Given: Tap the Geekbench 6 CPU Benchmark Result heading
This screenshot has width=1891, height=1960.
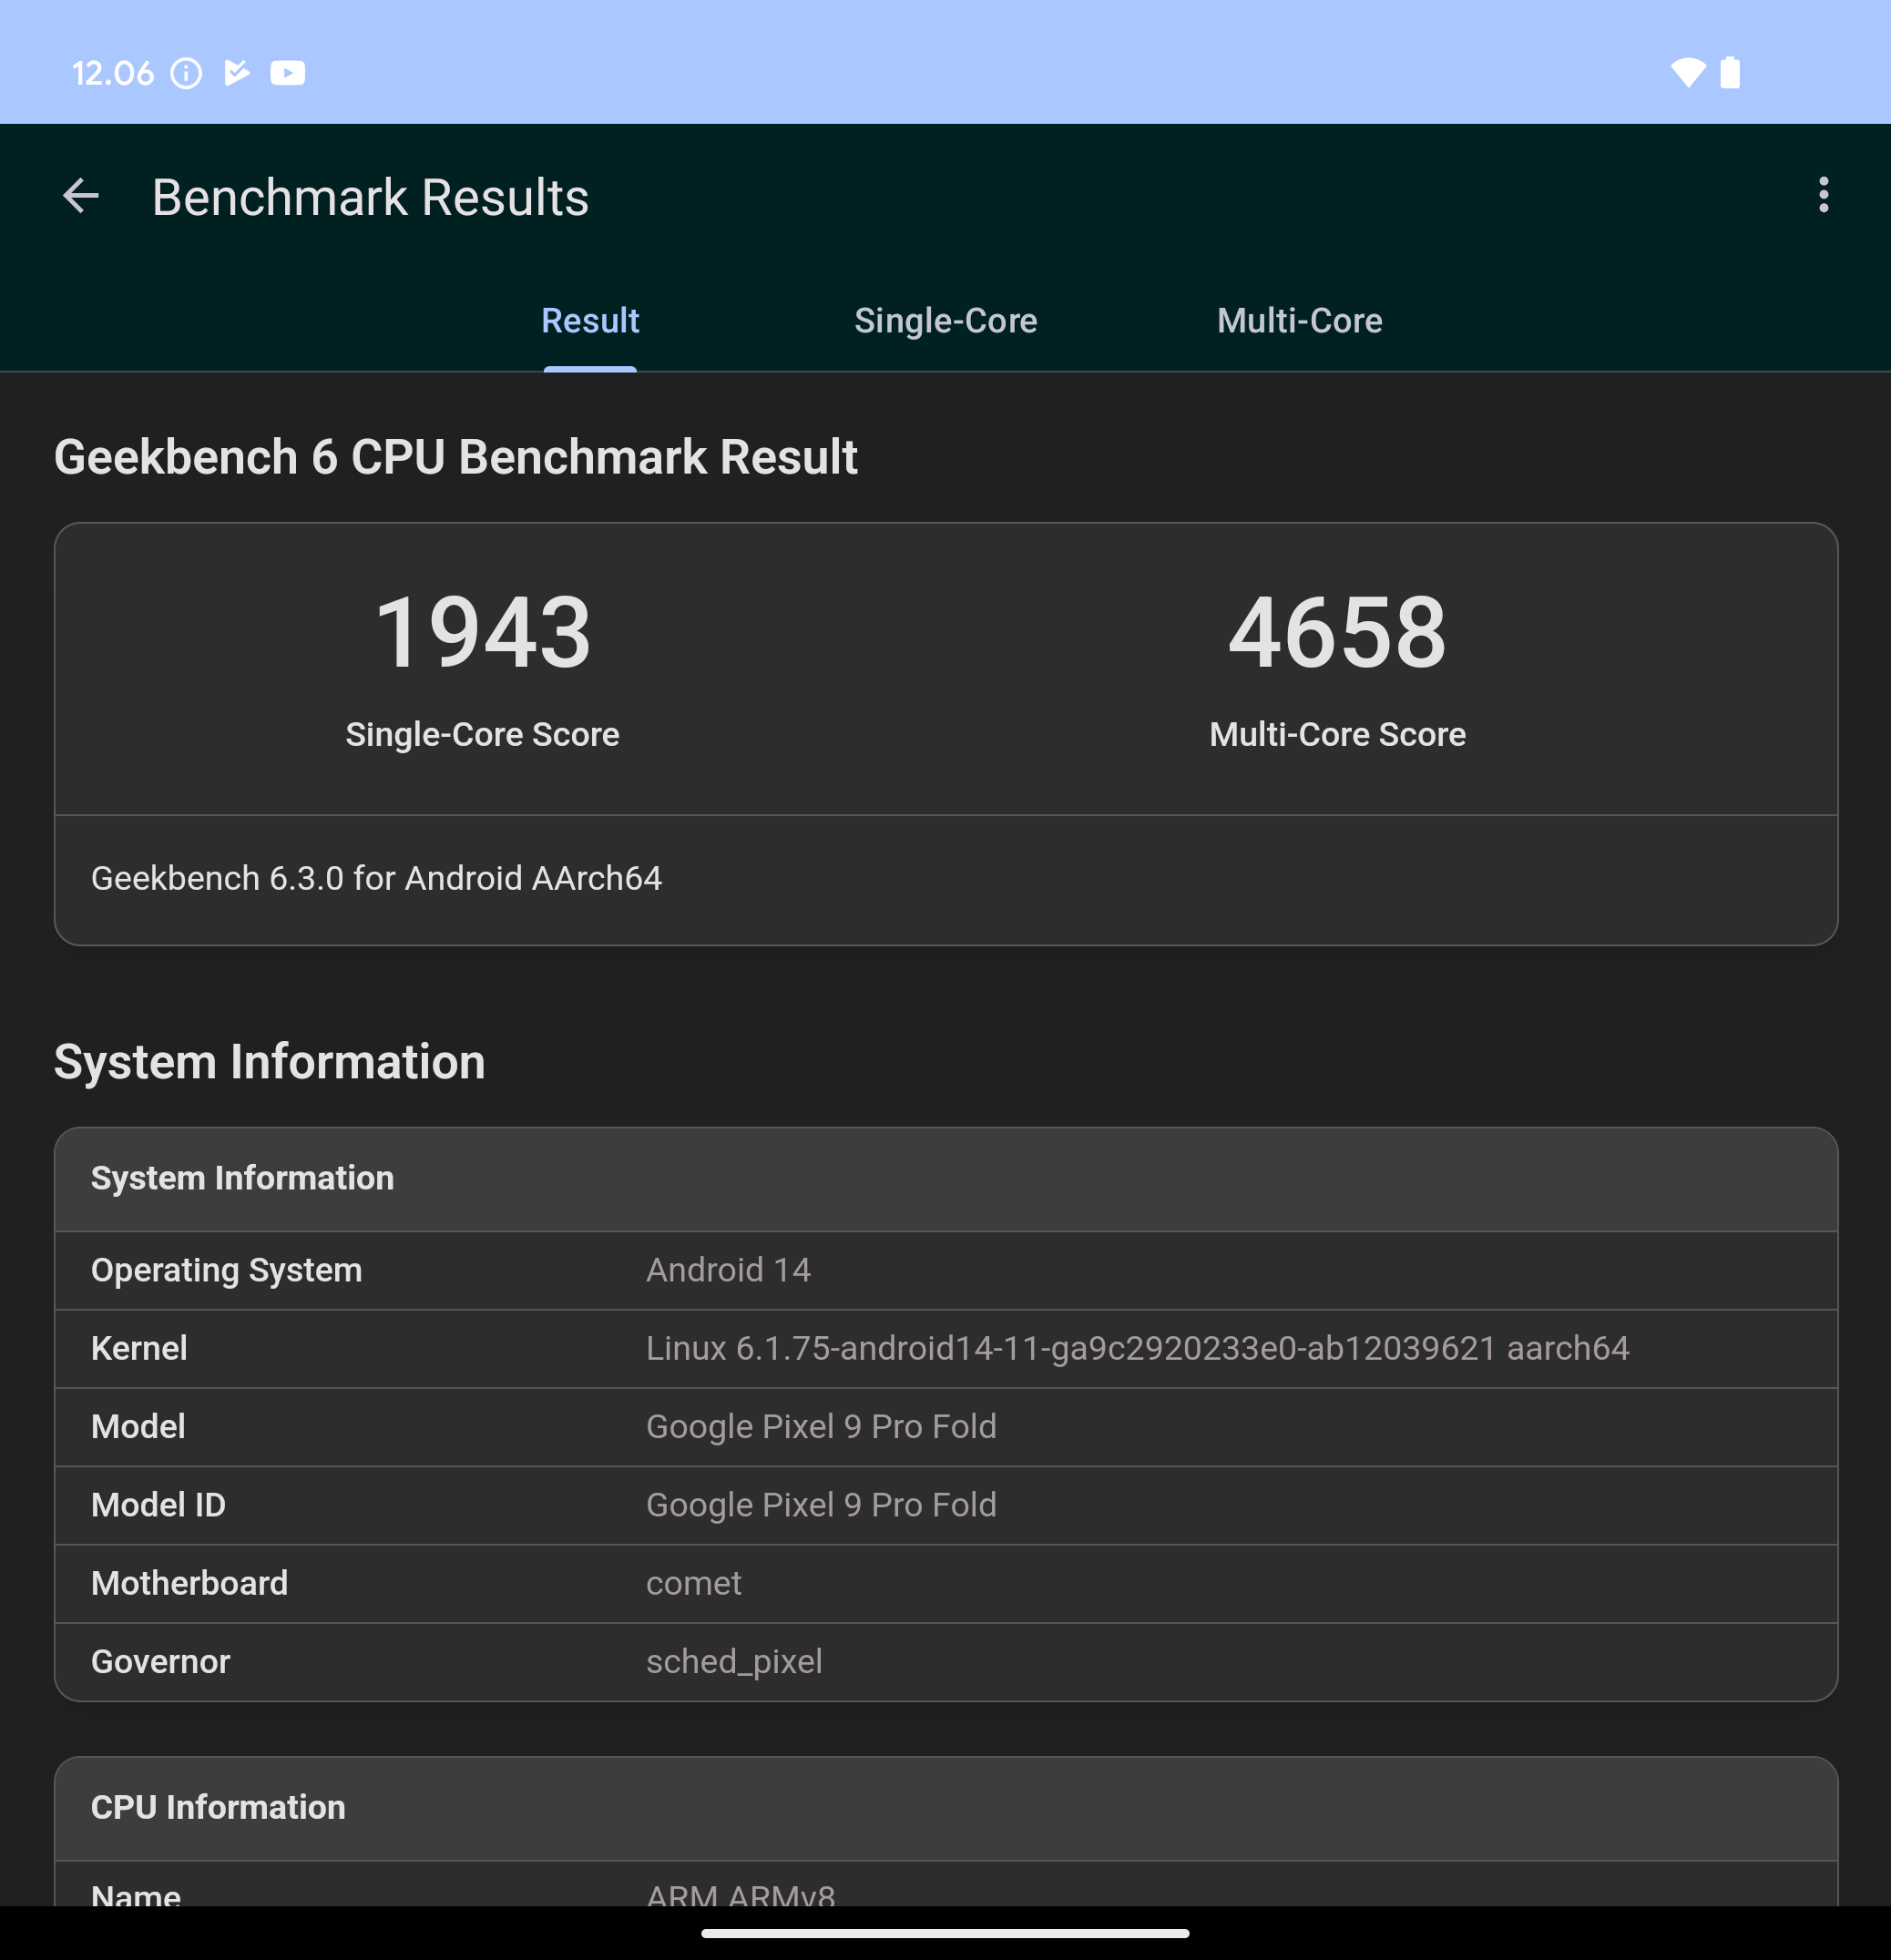Looking at the screenshot, I should (455, 457).
